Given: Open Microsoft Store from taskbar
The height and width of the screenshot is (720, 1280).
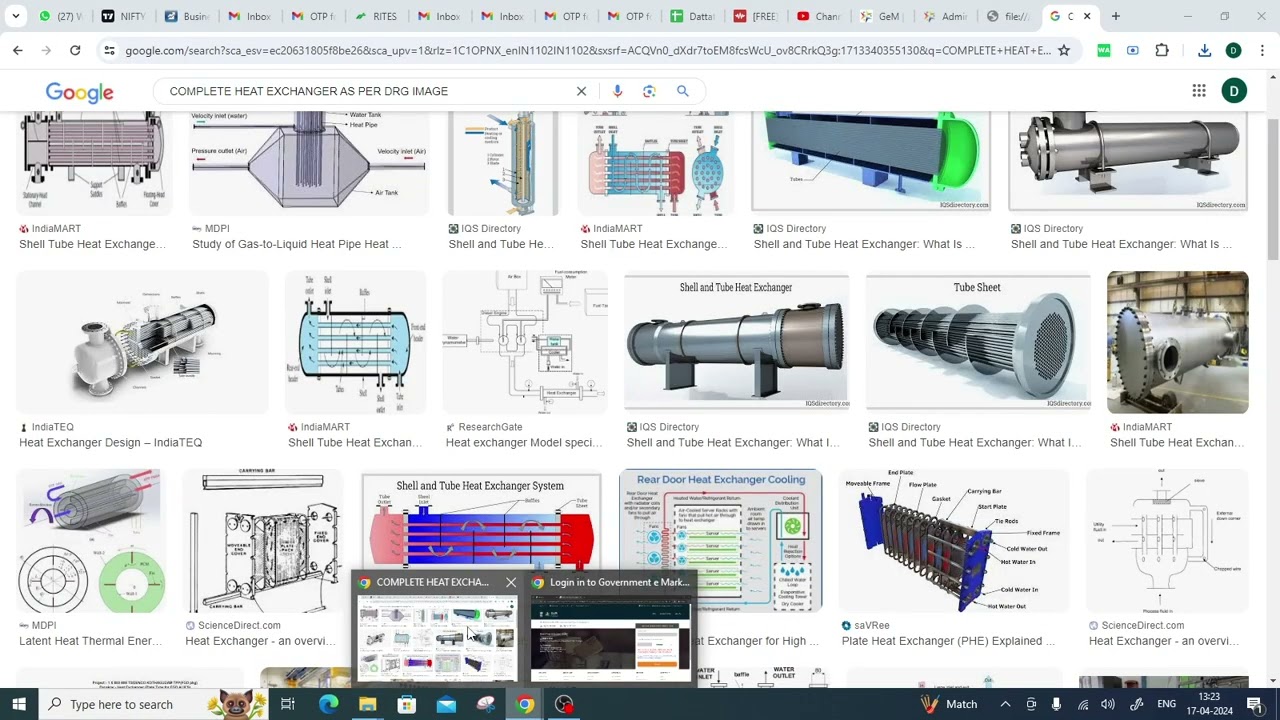Looking at the screenshot, I should (407, 704).
